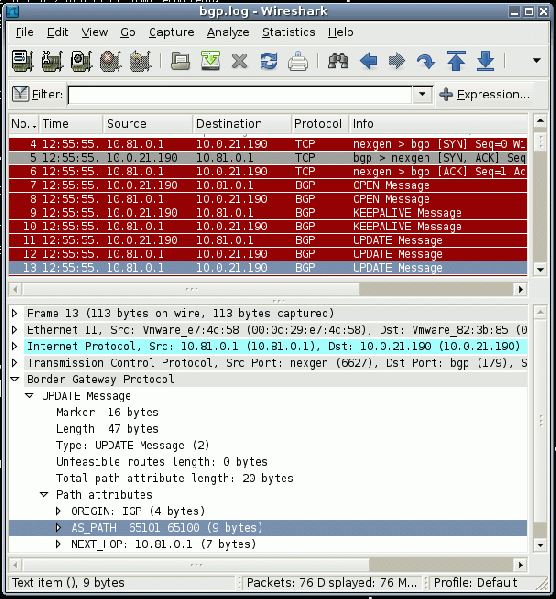This screenshot has width=556, height=599.
Task: Open the Wireshark window menu icon
Action: pos(13,11)
